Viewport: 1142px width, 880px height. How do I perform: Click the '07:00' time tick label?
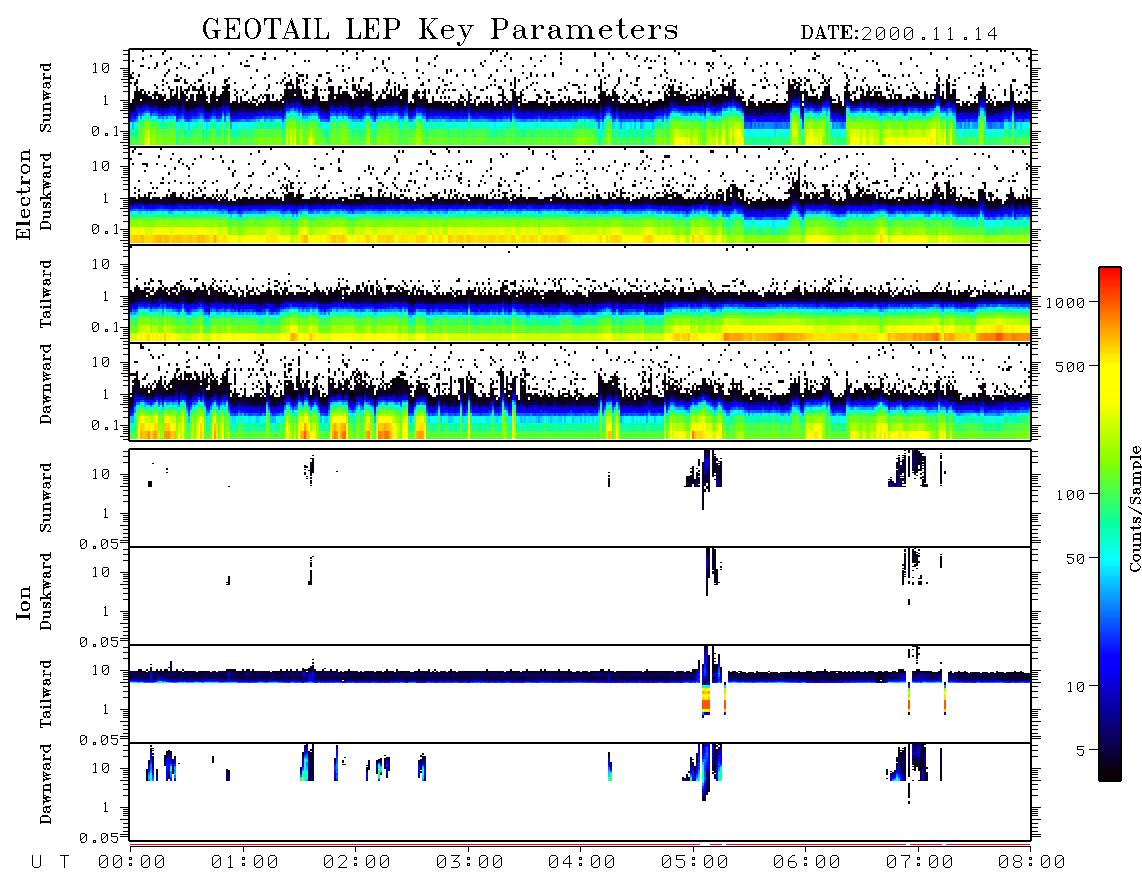tap(920, 863)
